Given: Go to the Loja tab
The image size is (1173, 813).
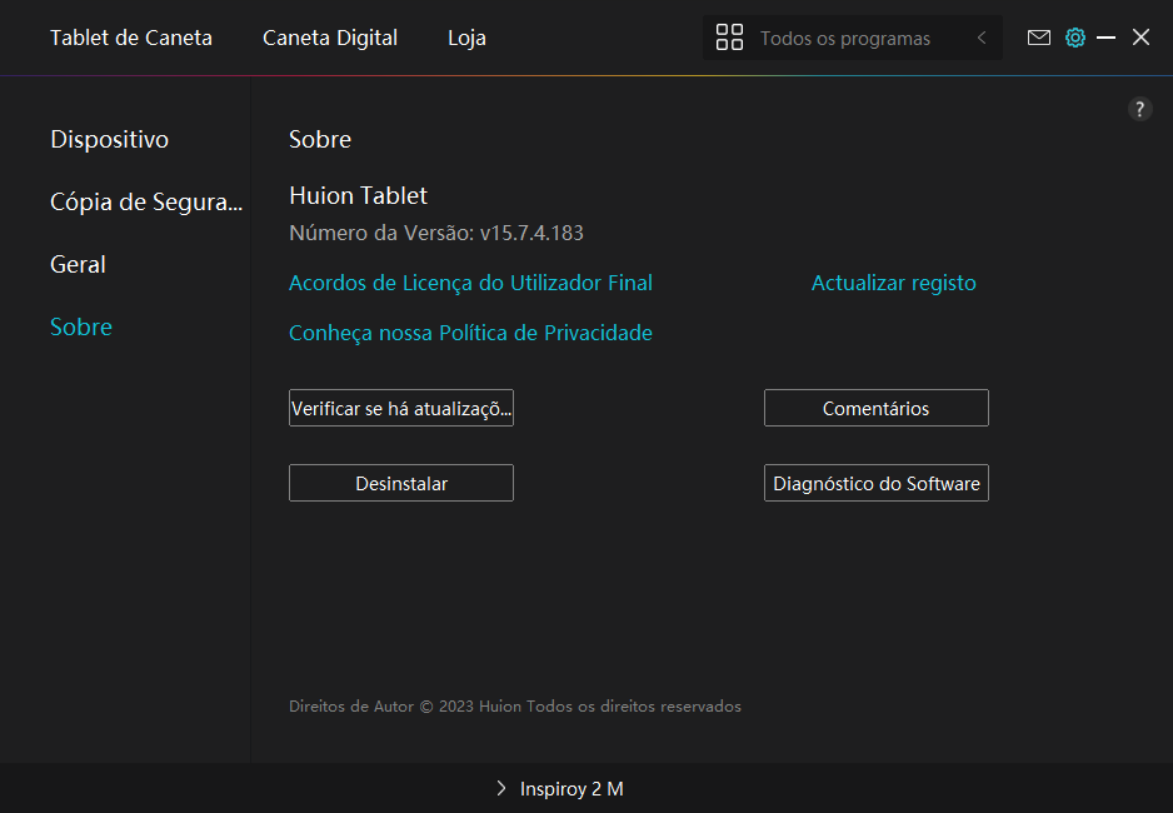Looking at the screenshot, I should (467, 38).
